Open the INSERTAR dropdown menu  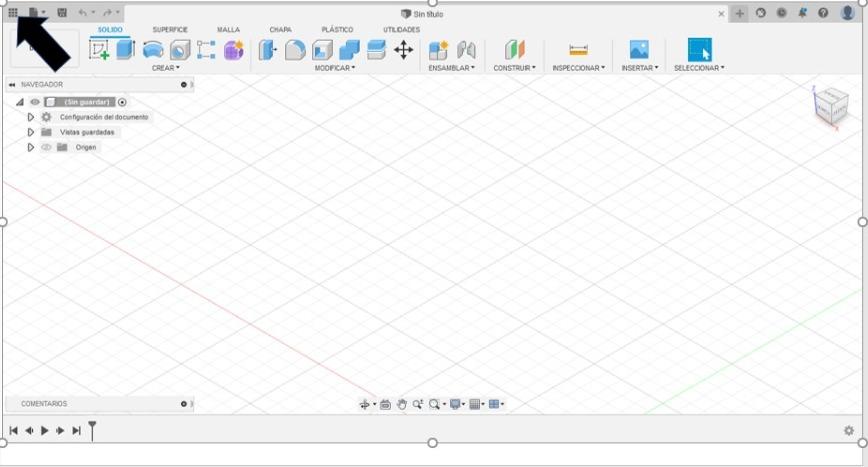coord(639,68)
